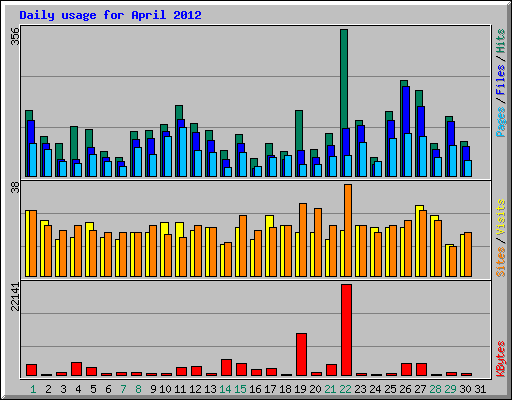Click the blue 'Files' legend label
The width and height of the screenshot is (512, 400).
500,79
